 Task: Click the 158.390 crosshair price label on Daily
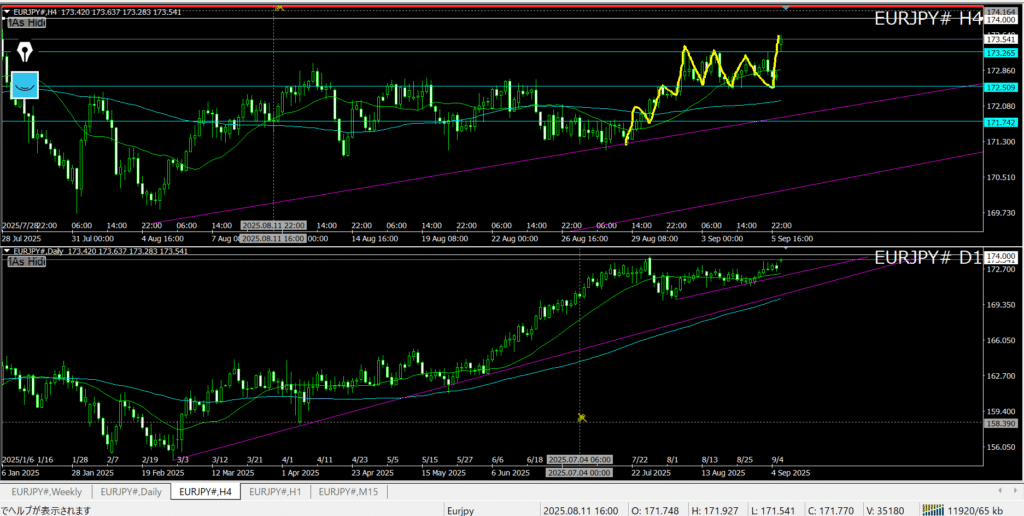[999, 423]
